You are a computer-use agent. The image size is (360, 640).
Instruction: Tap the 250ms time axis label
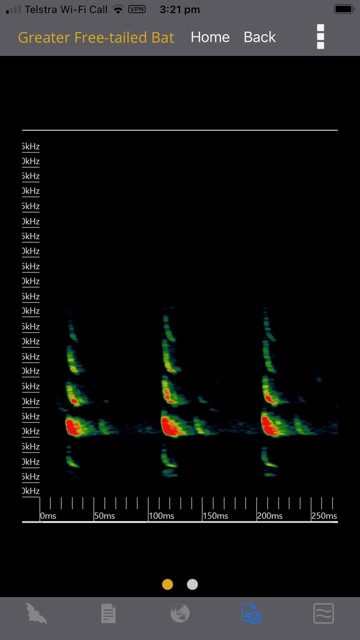(x=324, y=516)
